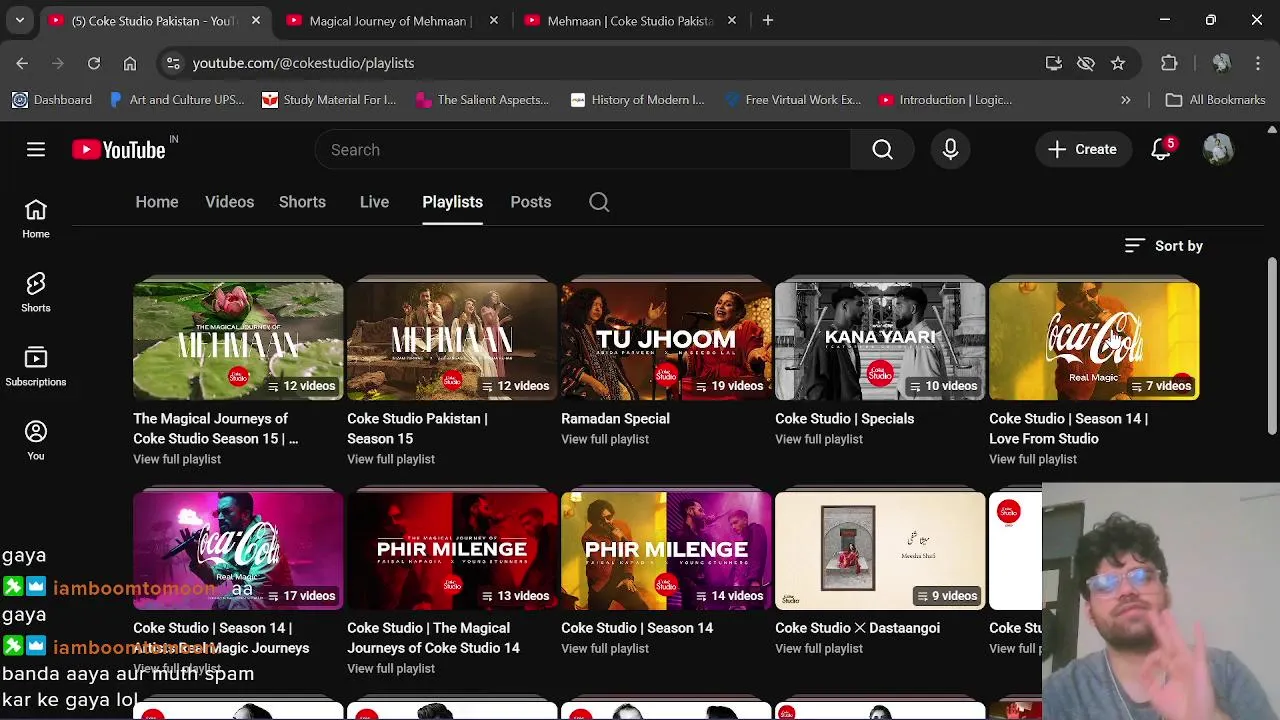Open Shorts in the left sidebar
The width and height of the screenshot is (1280, 720).
tap(36, 293)
